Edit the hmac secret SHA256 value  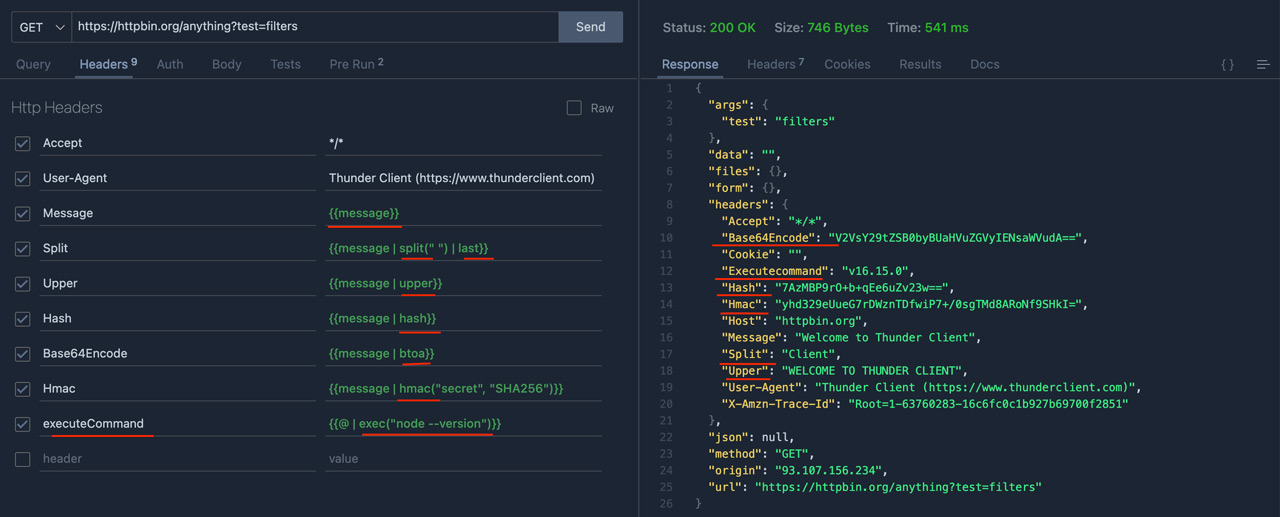coord(464,388)
